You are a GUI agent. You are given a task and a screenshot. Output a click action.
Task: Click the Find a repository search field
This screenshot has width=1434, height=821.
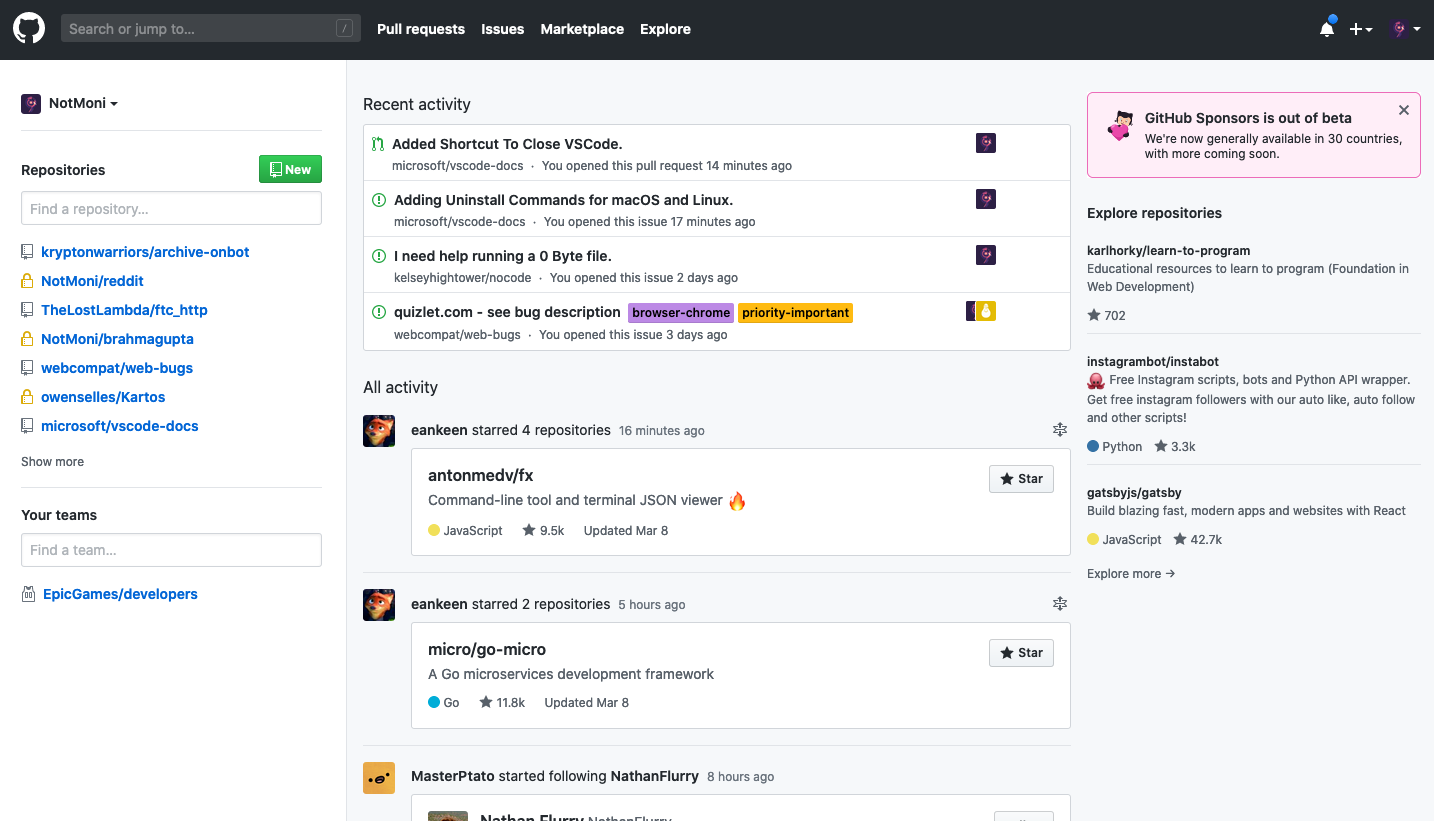[170, 207]
